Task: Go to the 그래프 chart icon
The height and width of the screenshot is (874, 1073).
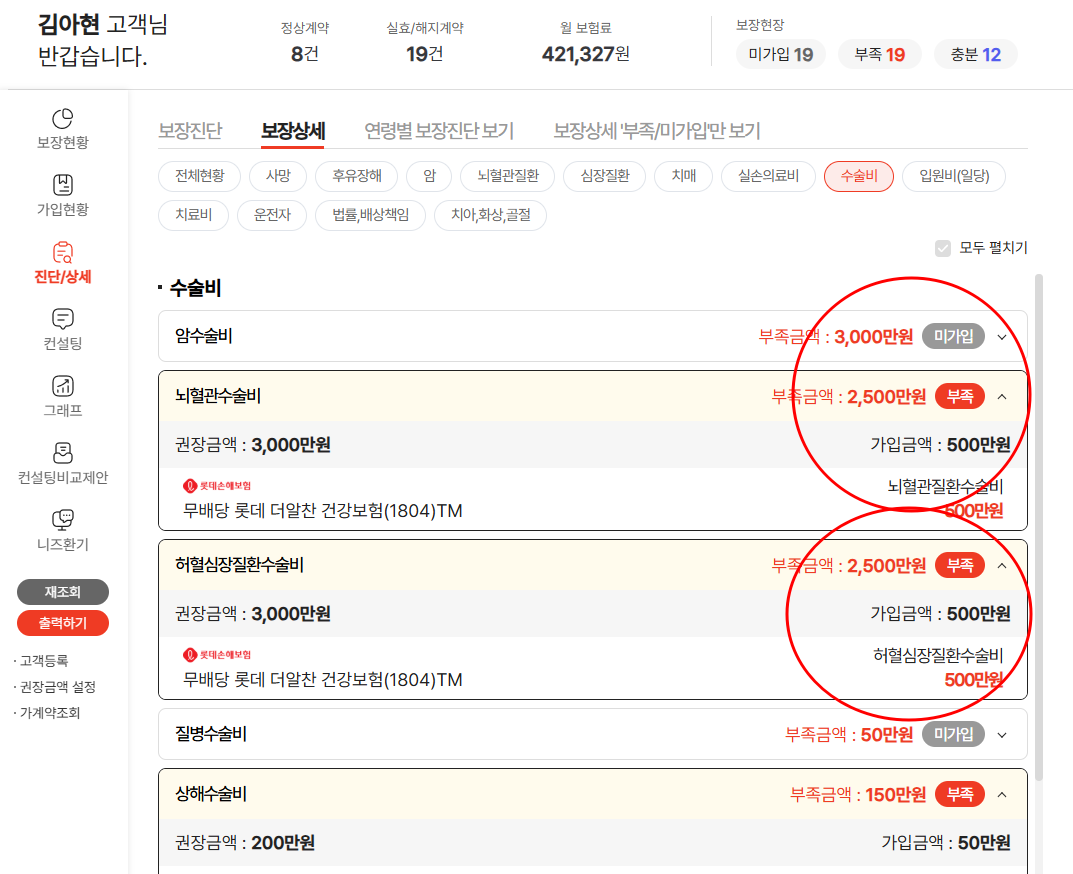Action: click(x=62, y=387)
